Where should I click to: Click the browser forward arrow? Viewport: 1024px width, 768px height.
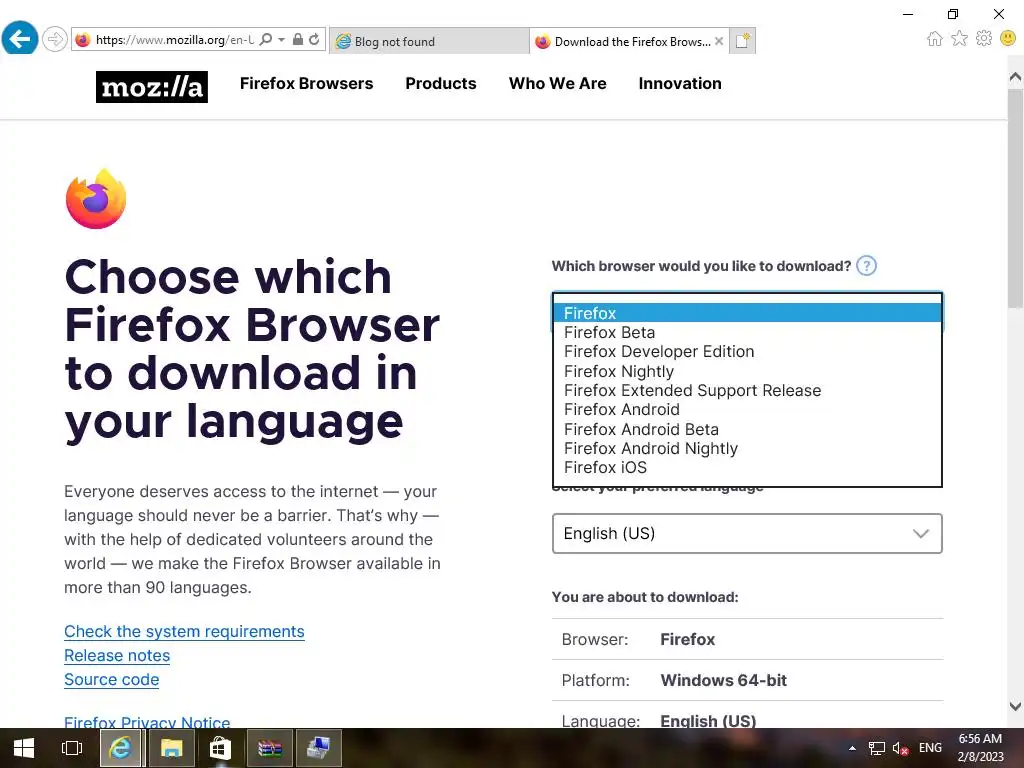pyautogui.click(x=55, y=39)
